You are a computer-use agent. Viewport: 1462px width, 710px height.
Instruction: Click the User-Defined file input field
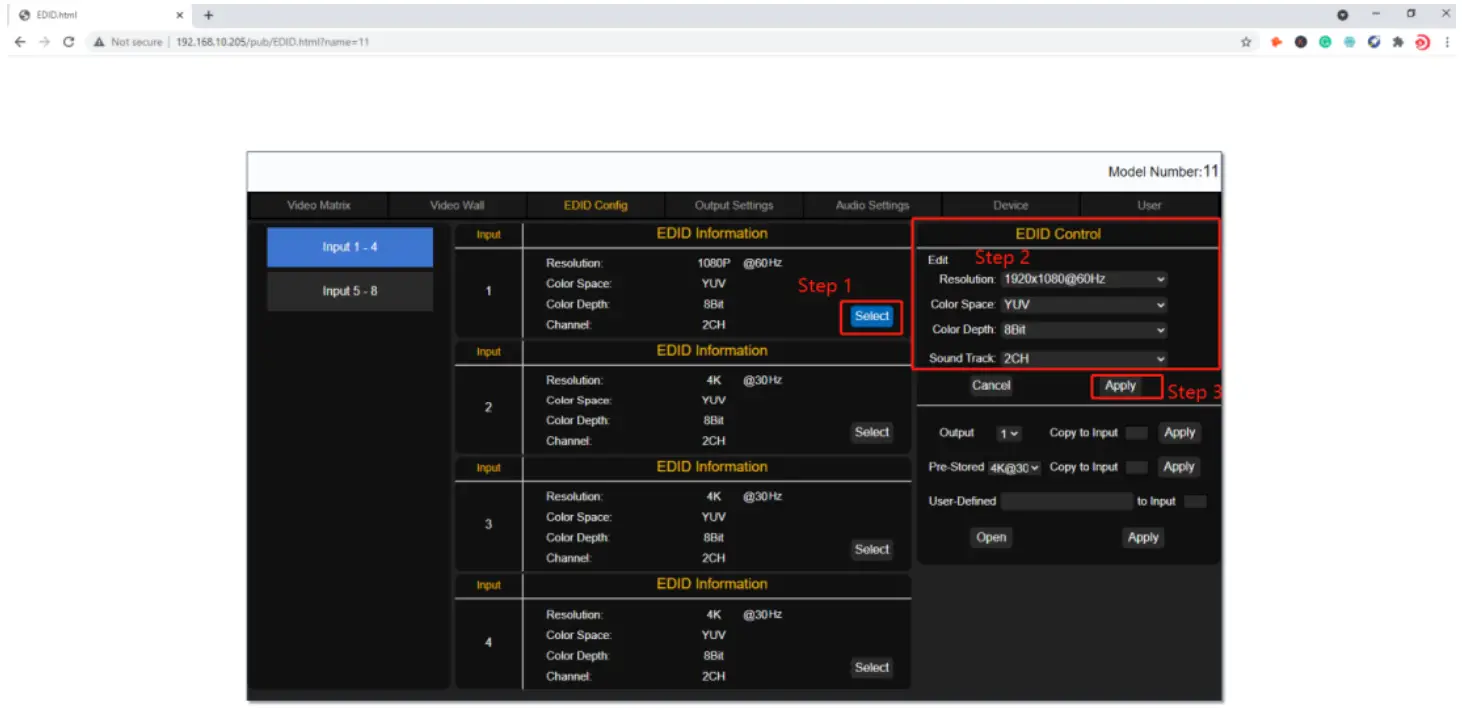click(x=1066, y=502)
